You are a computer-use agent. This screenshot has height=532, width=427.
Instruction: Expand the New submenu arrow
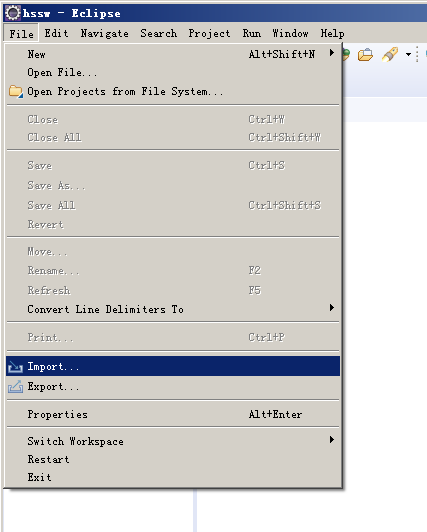point(332,53)
